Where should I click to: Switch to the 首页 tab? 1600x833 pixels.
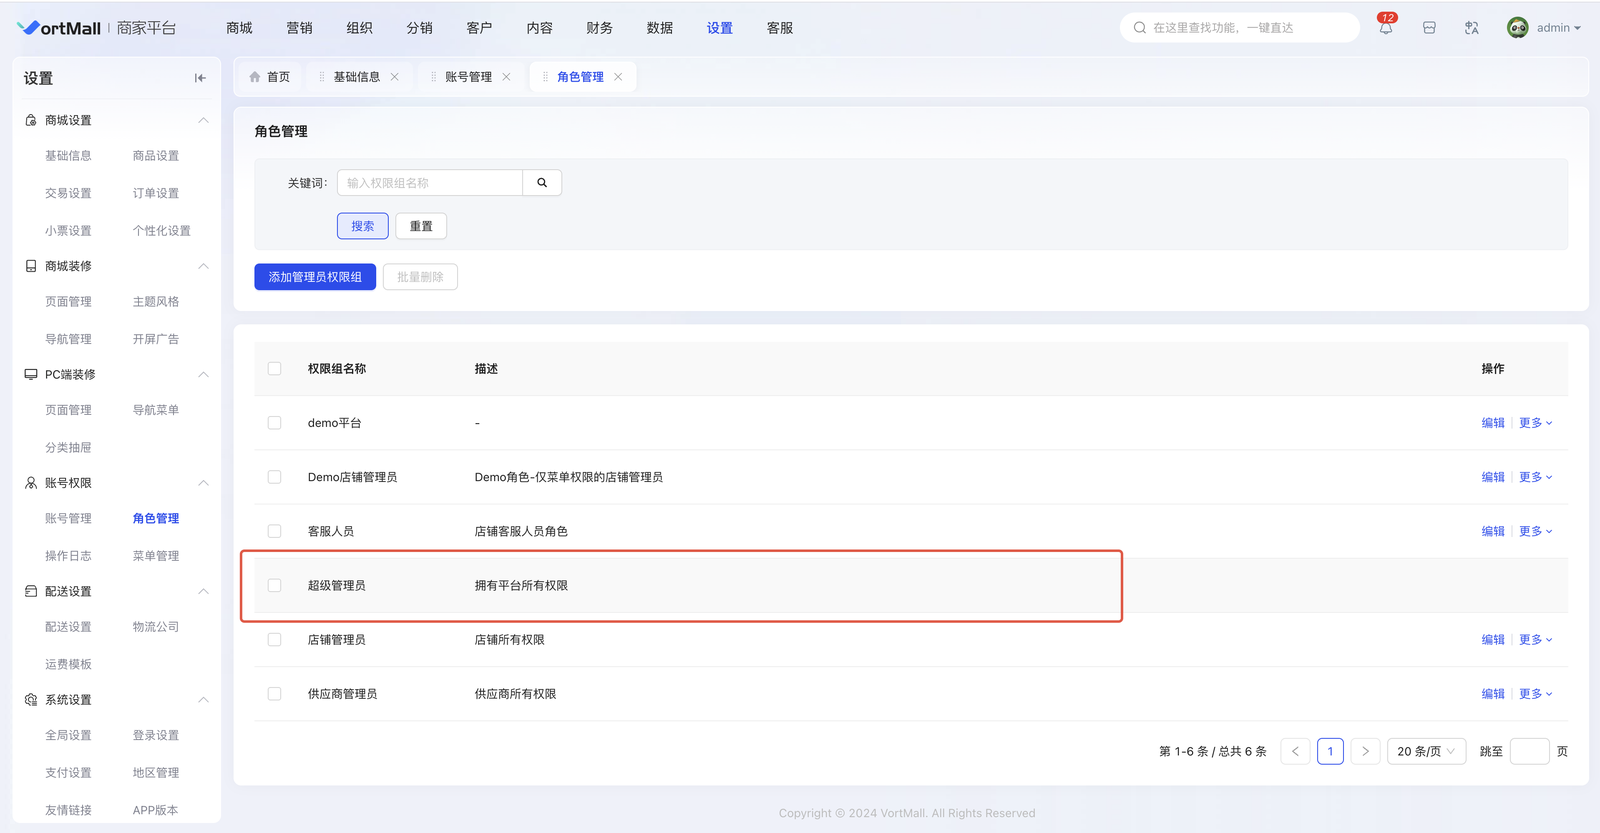pyautogui.click(x=270, y=77)
